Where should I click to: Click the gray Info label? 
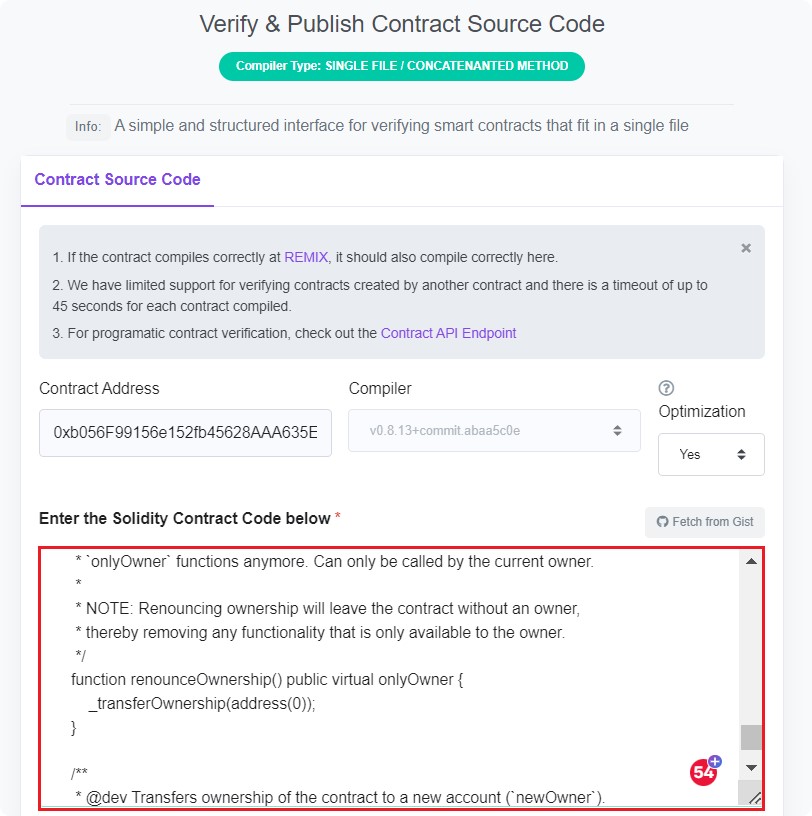pos(88,127)
